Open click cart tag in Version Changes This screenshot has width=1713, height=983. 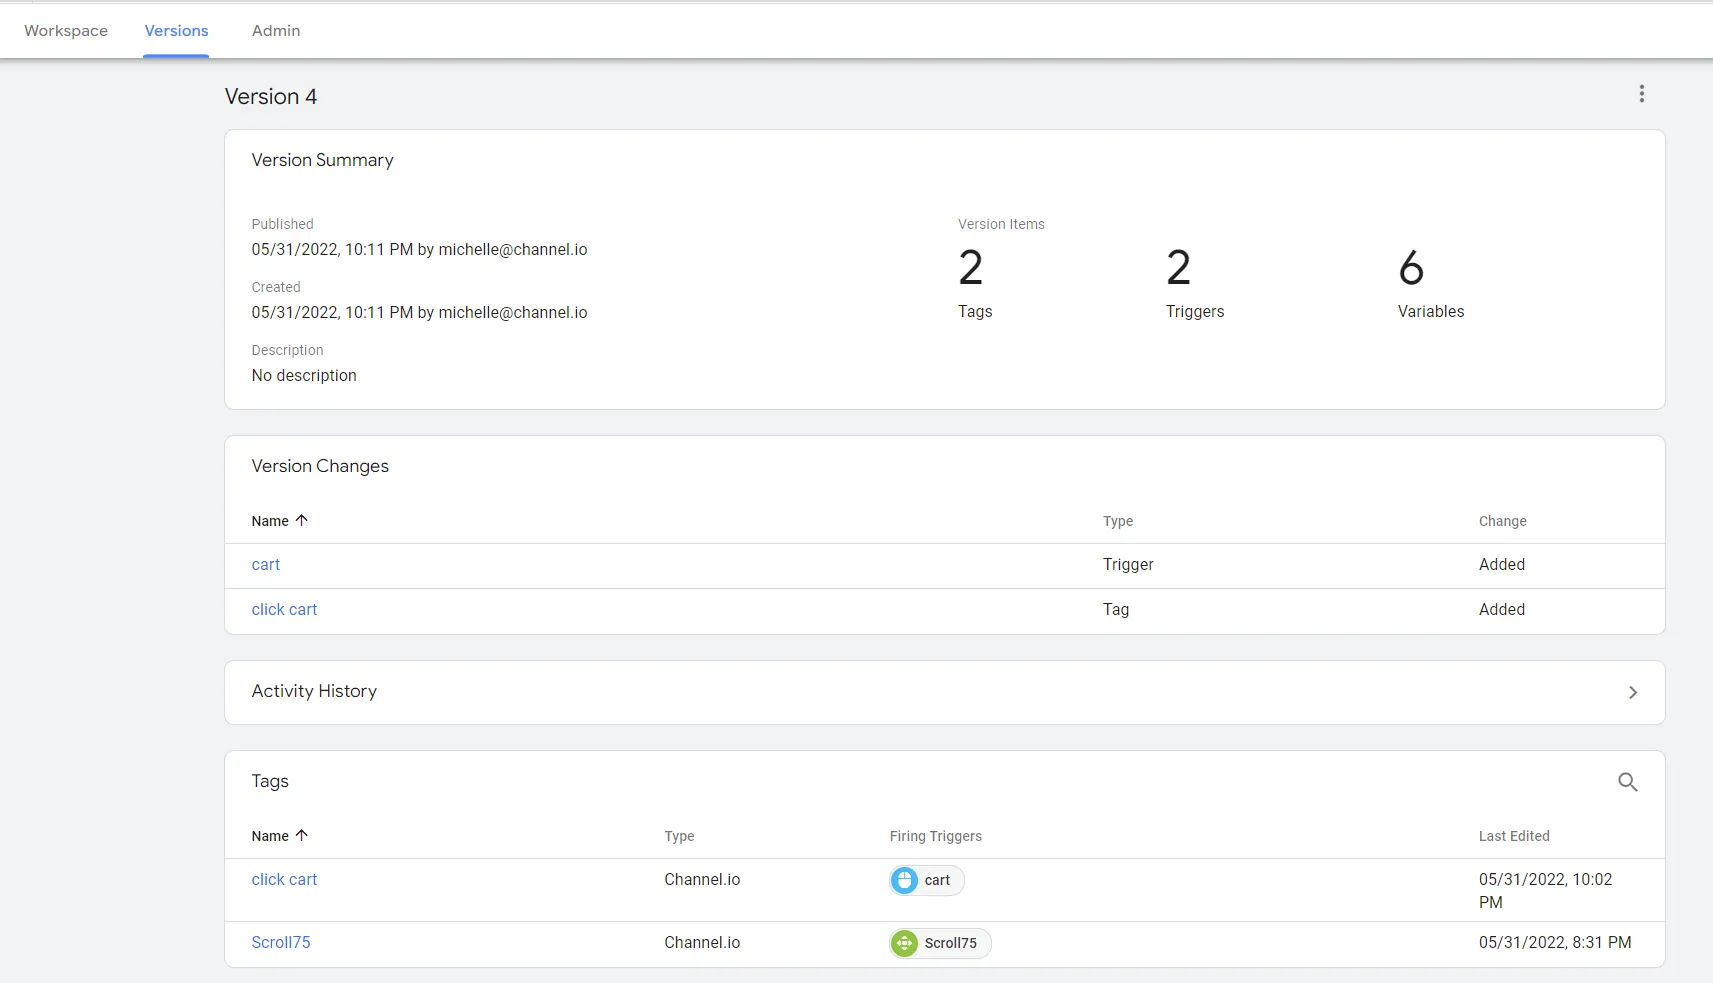[x=284, y=610]
